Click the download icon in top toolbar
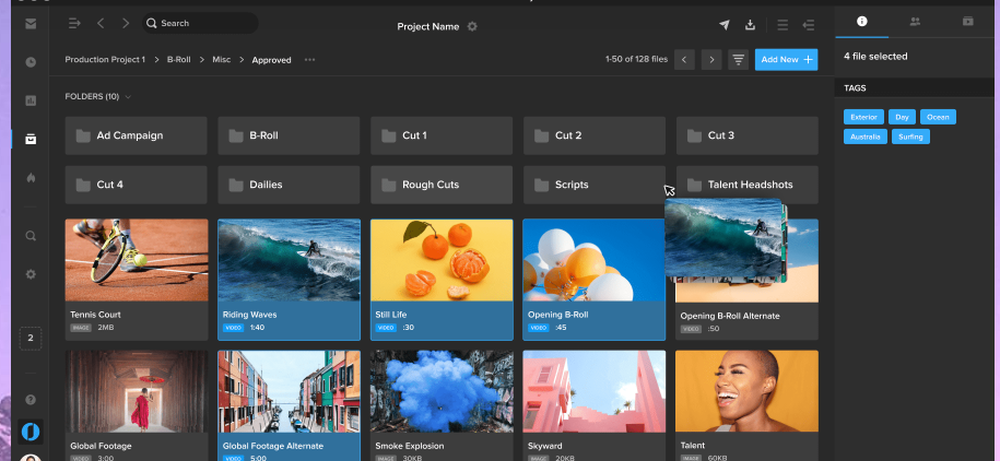Viewport: 1000px width, 461px height. click(x=750, y=25)
